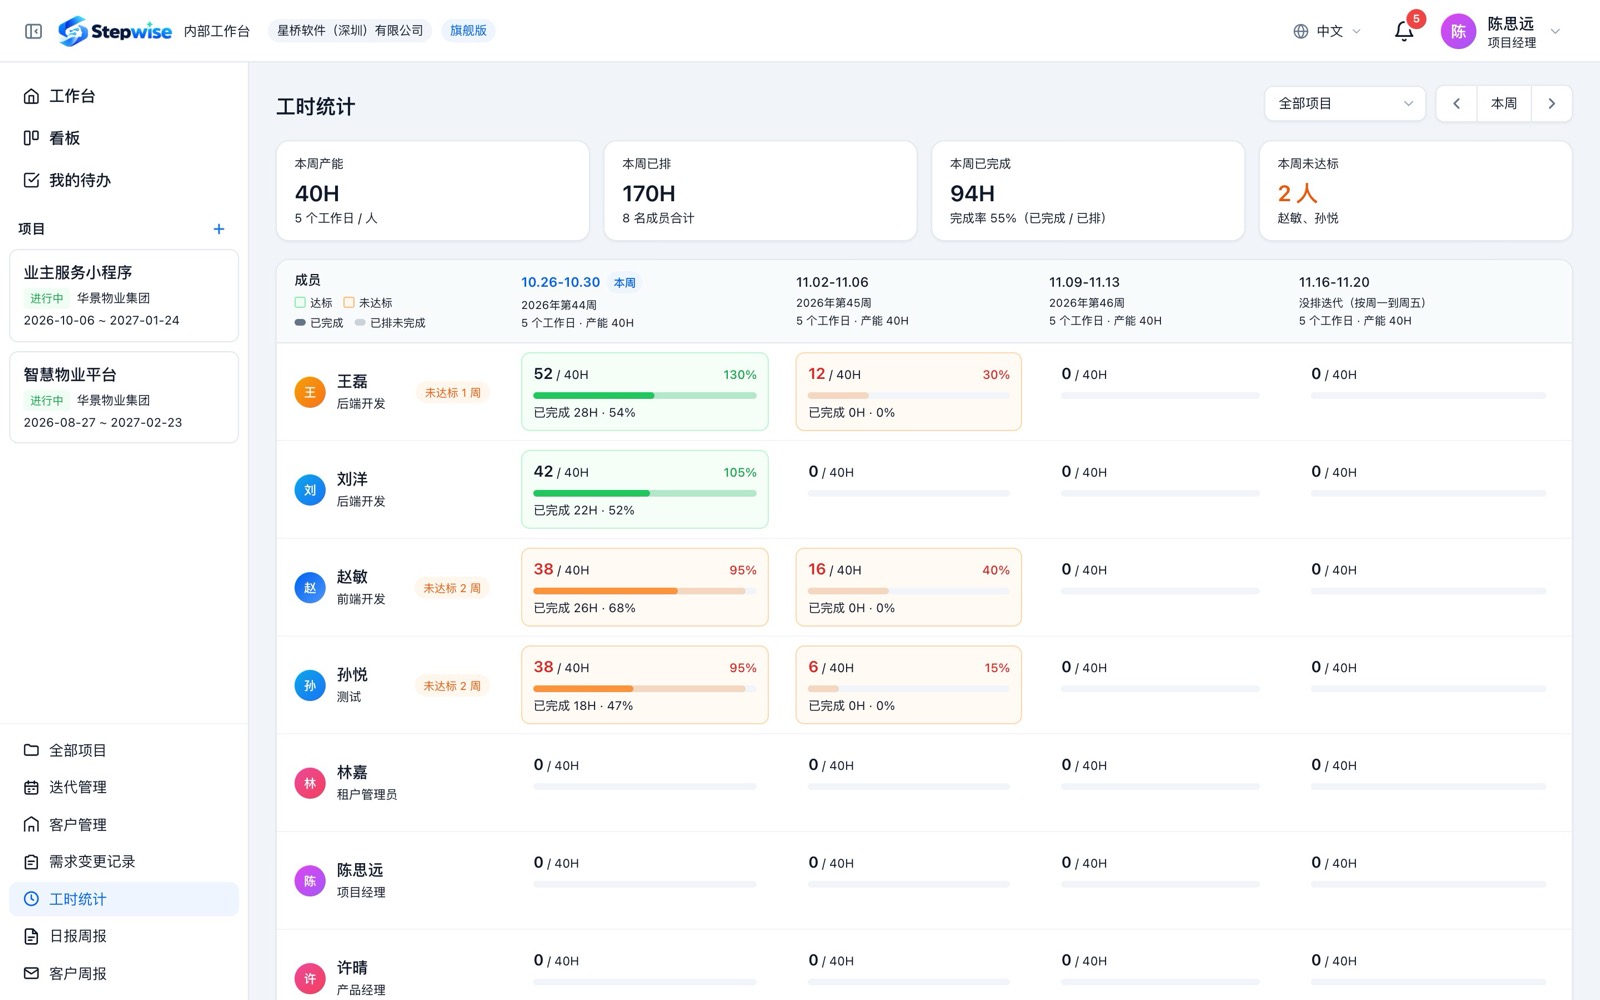Open 业主服务小程序 project card
This screenshot has width=1600, height=1000.
[124, 296]
